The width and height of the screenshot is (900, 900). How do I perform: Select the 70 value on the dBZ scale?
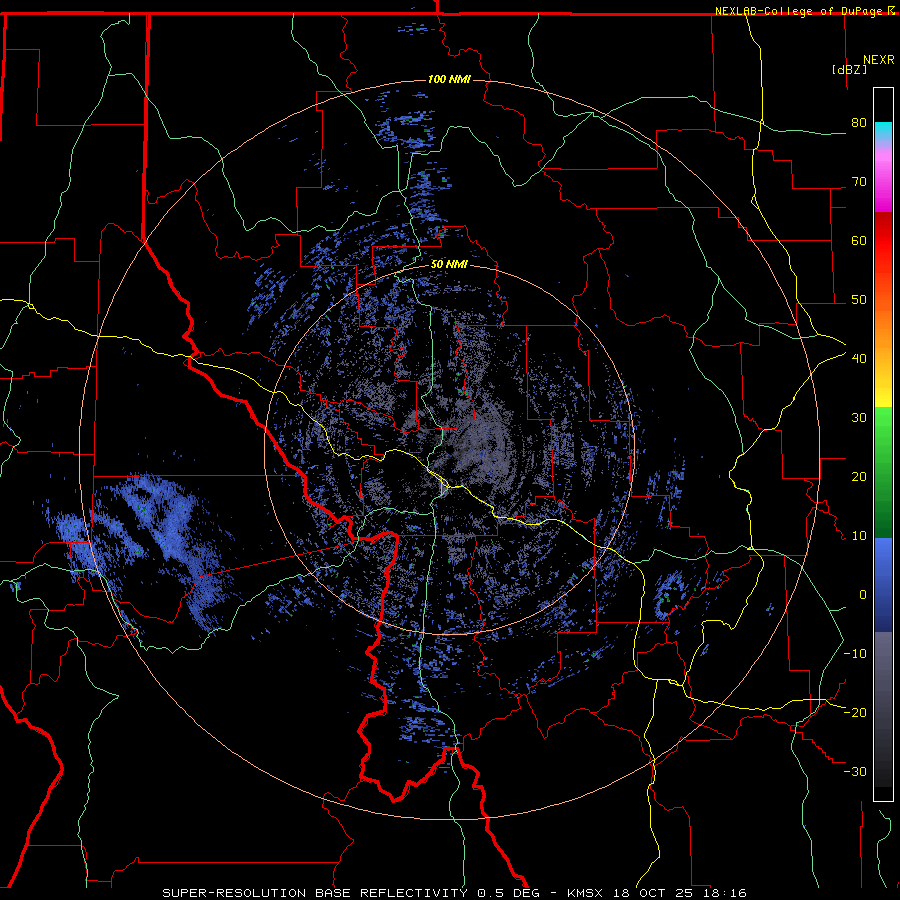coord(859,181)
